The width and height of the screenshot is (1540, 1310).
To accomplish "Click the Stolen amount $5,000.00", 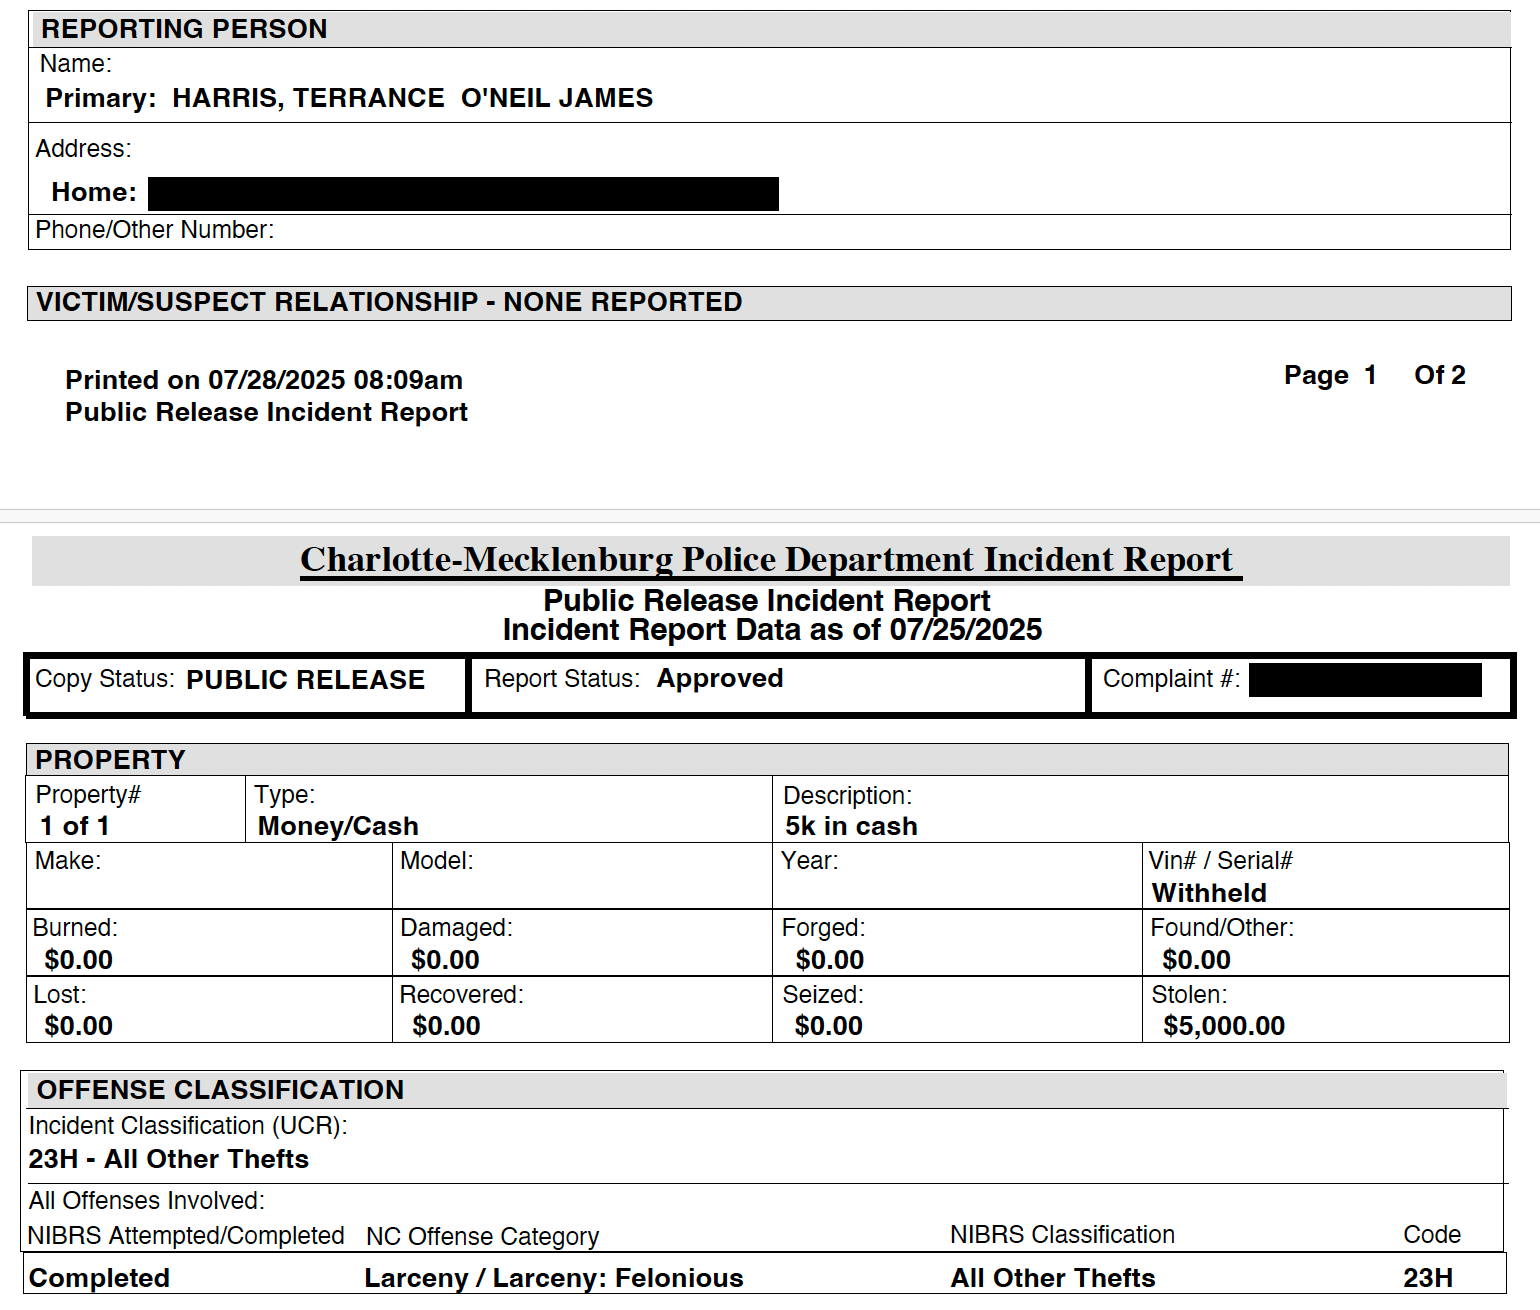I will tap(1224, 1026).
